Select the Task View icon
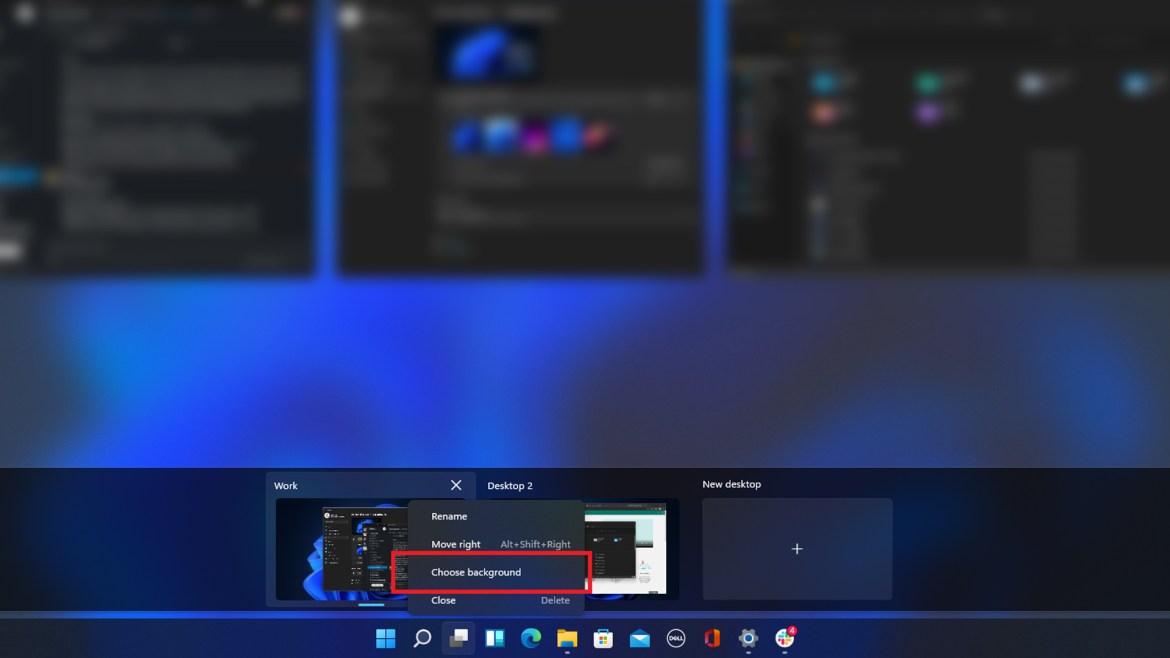This screenshot has width=1170, height=658. tap(458, 637)
